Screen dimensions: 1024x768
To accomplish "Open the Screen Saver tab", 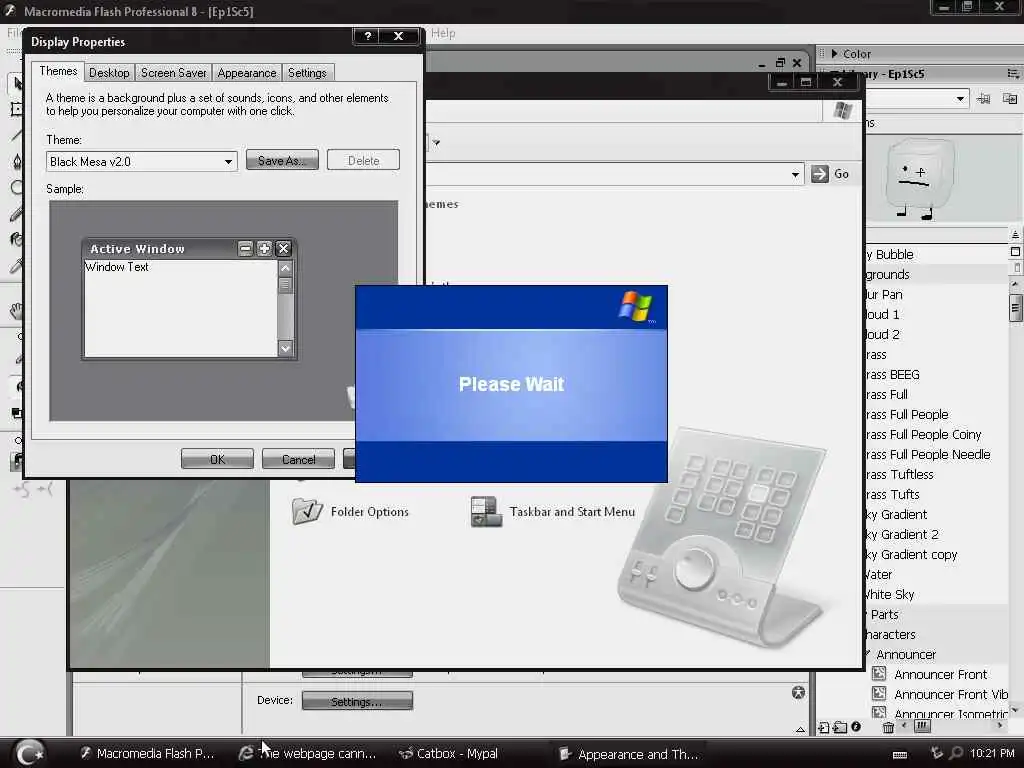I will tap(173, 72).
